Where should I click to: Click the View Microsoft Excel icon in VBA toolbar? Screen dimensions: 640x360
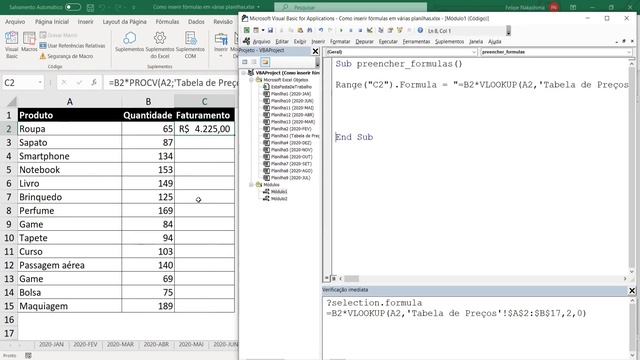click(x=247, y=30)
